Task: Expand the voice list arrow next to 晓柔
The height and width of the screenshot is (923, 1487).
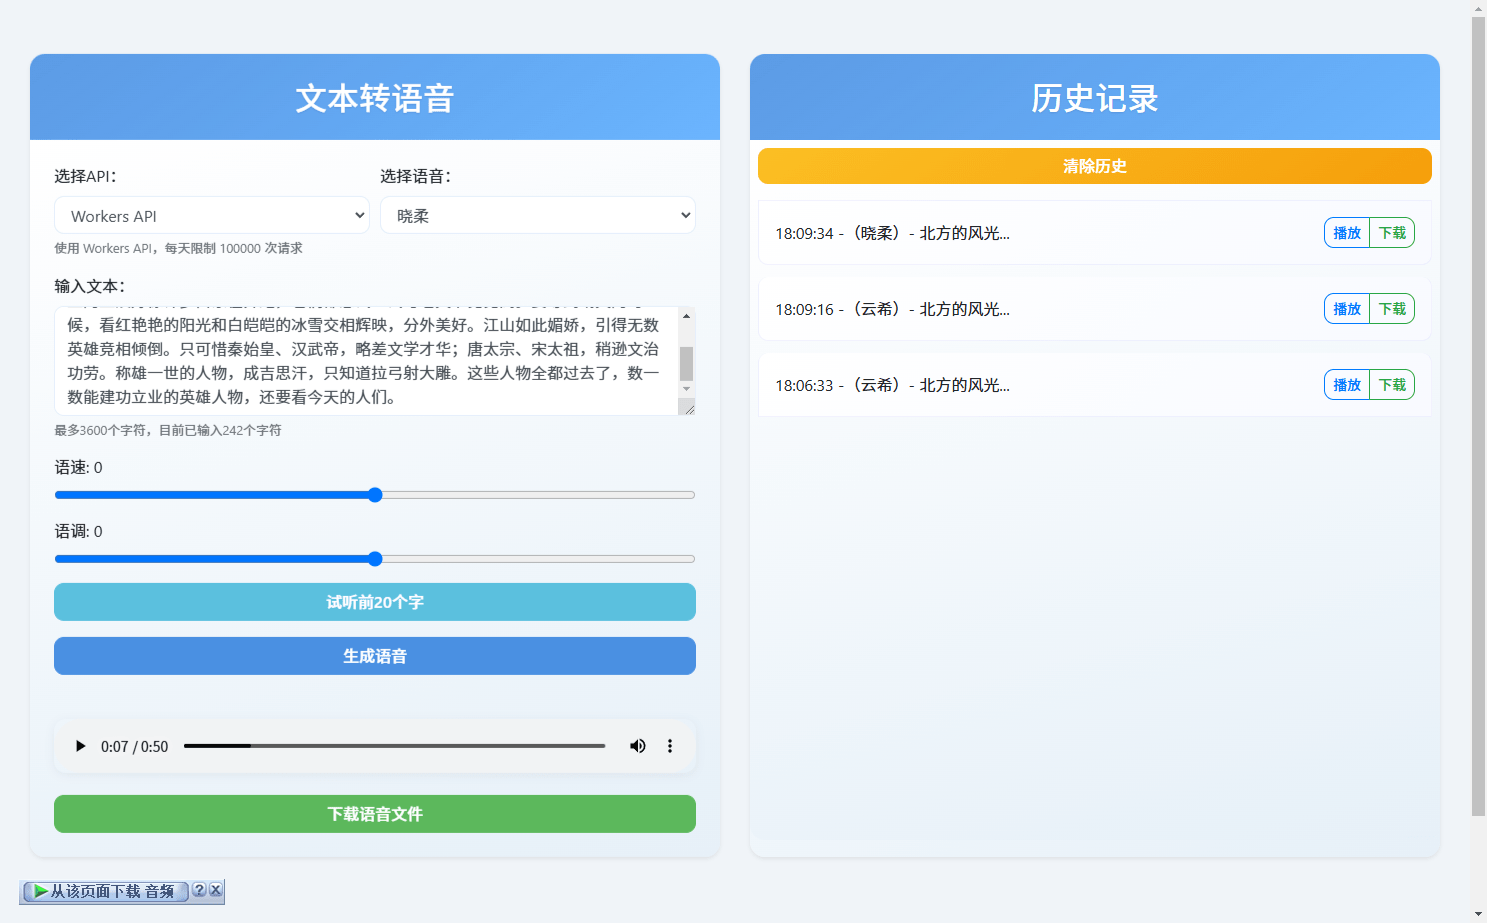Action: [686, 215]
